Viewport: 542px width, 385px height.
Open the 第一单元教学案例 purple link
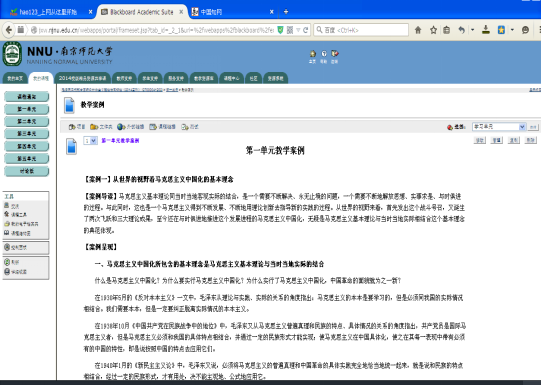pyautogui.click(x=120, y=141)
